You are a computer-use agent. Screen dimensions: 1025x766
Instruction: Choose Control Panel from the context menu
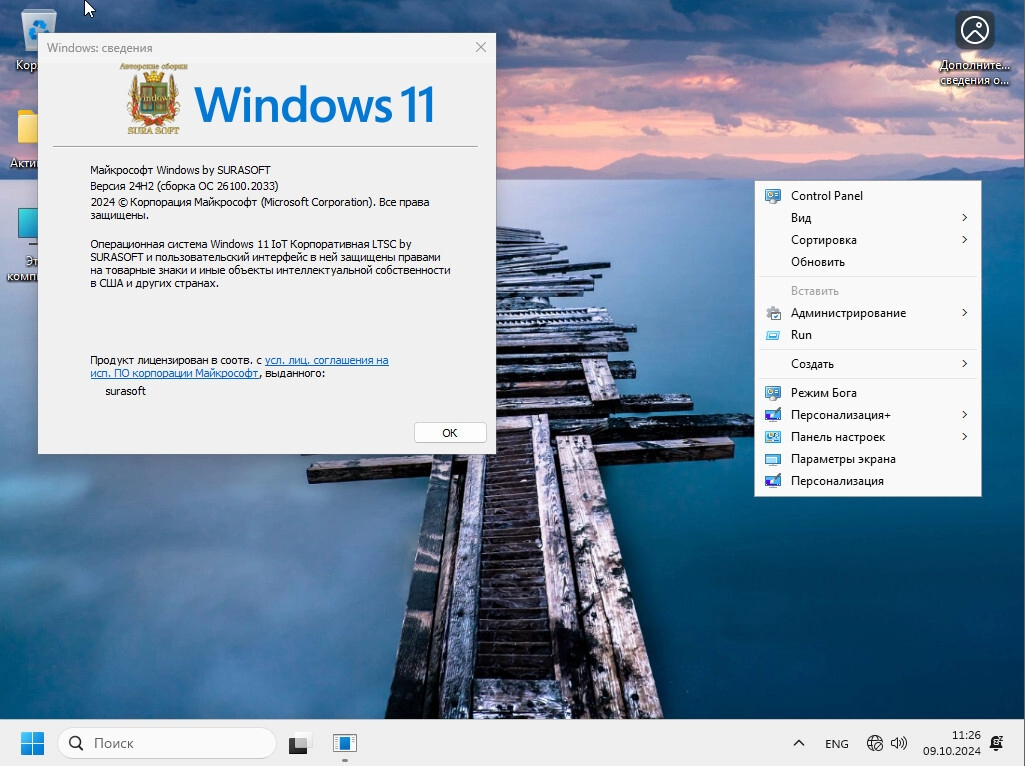[x=826, y=196]
